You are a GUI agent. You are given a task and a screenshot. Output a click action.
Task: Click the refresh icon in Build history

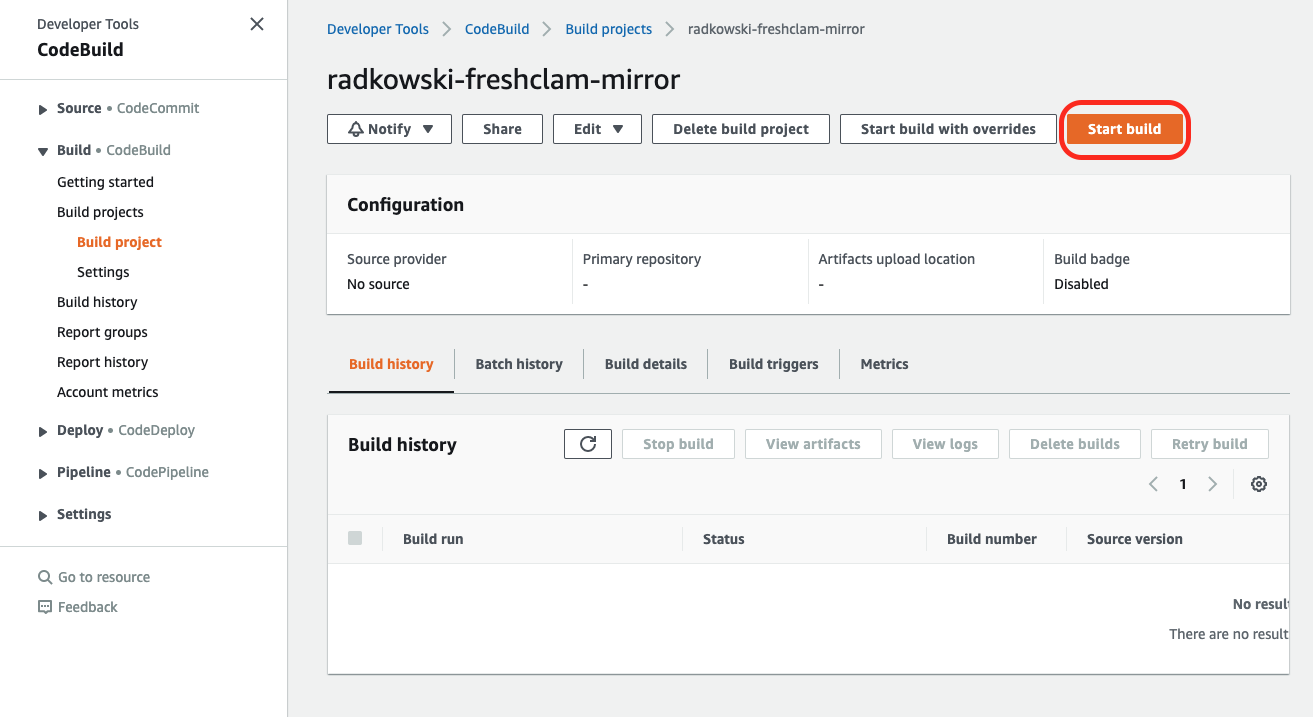click(588, 444)
